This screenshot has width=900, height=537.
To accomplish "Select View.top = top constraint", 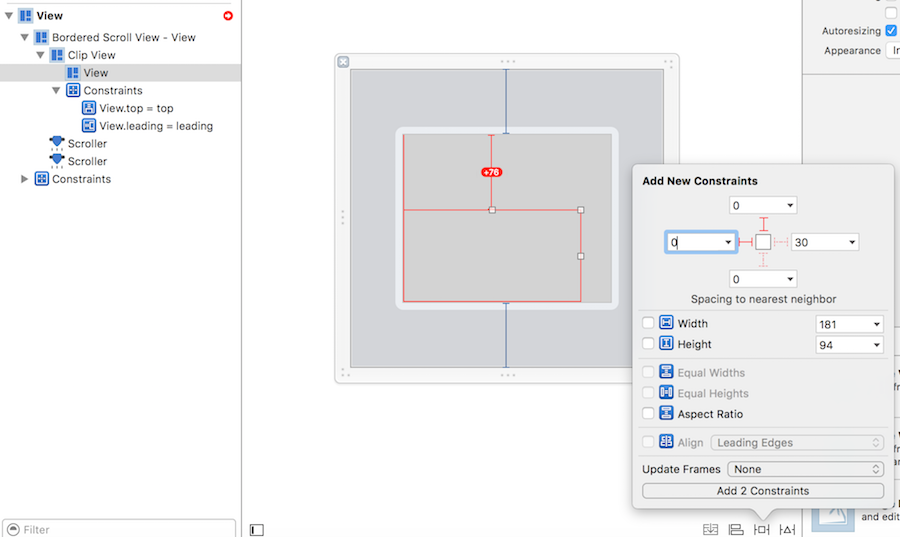I will coord(136,108).
